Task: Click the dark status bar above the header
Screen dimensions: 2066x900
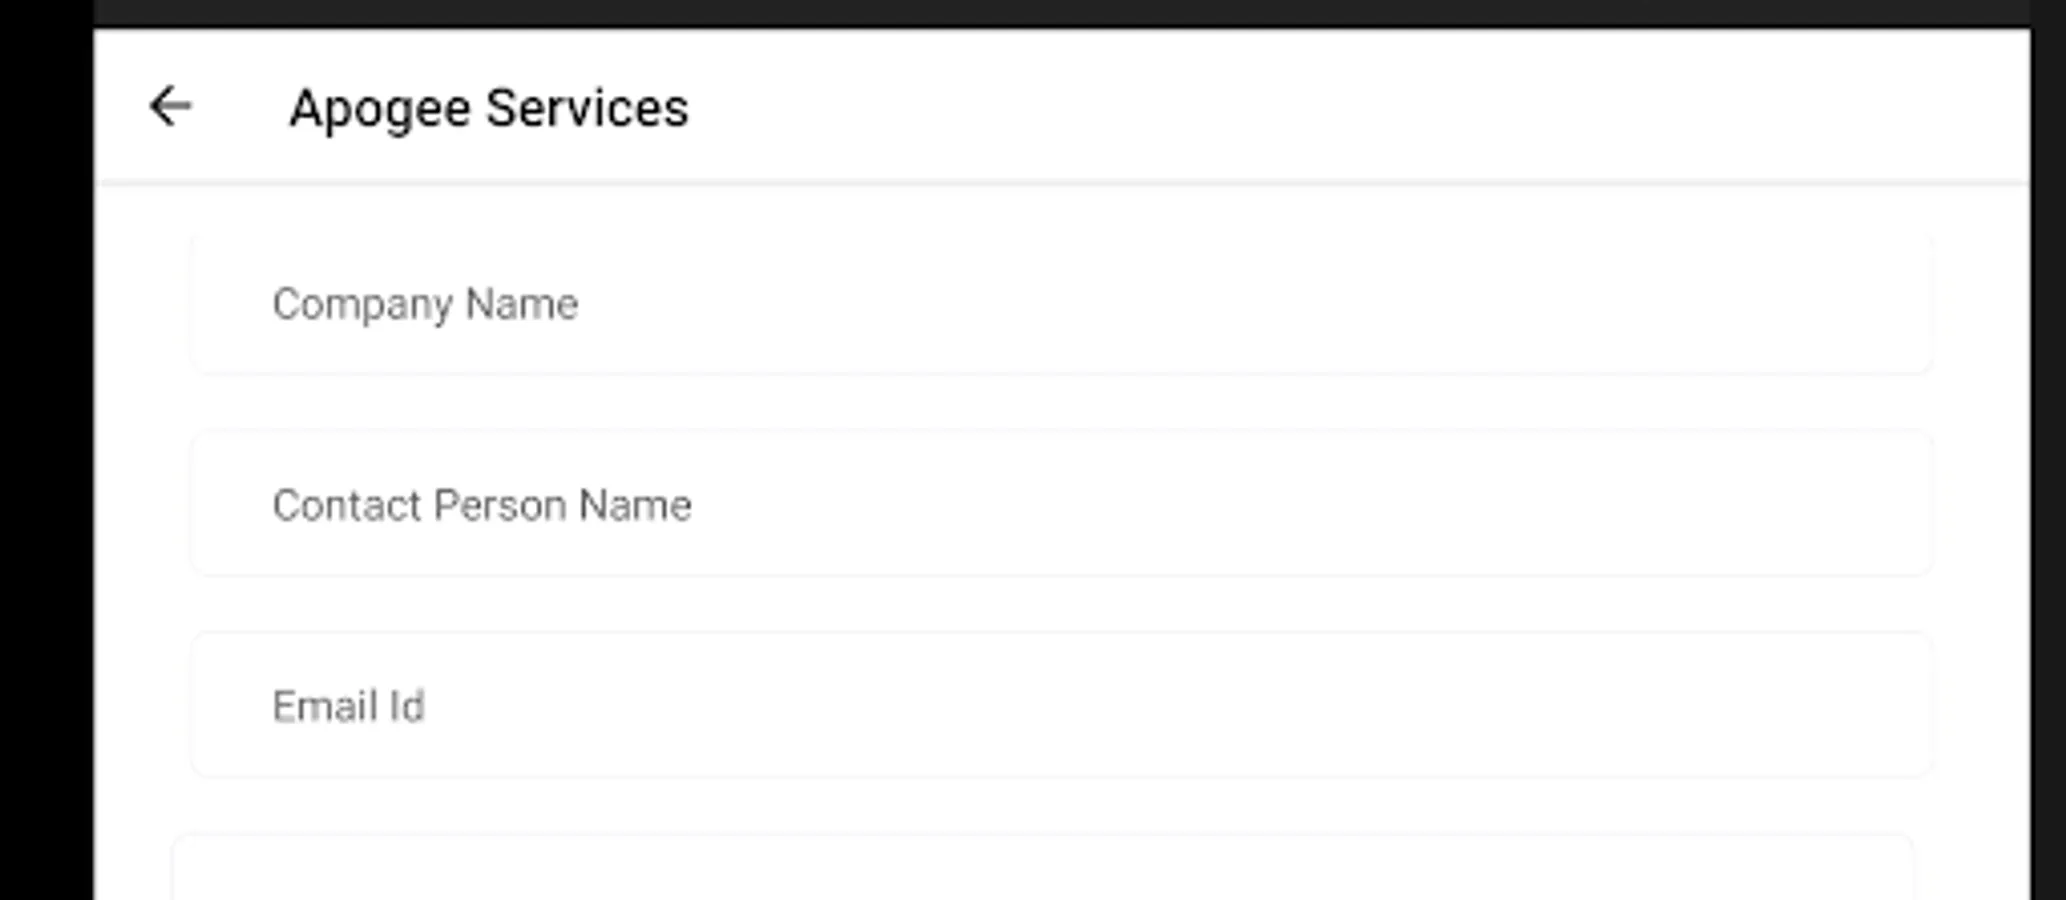Action: [1060, 12]
